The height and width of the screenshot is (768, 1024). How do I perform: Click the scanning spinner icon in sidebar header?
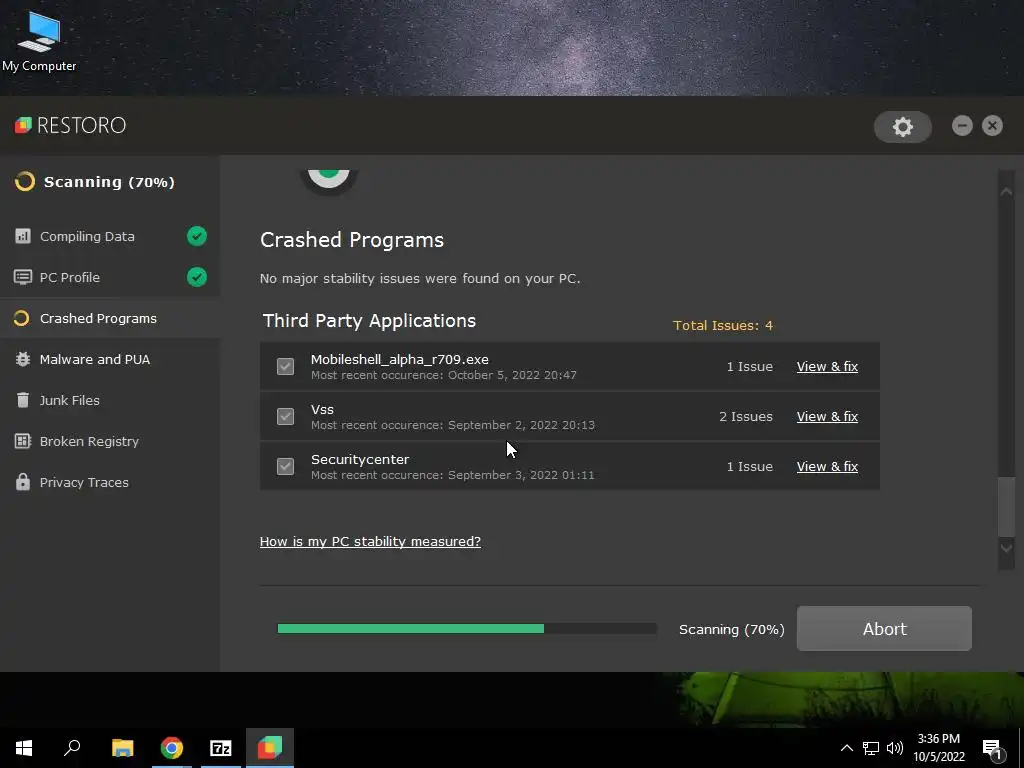tap(25, 182)
